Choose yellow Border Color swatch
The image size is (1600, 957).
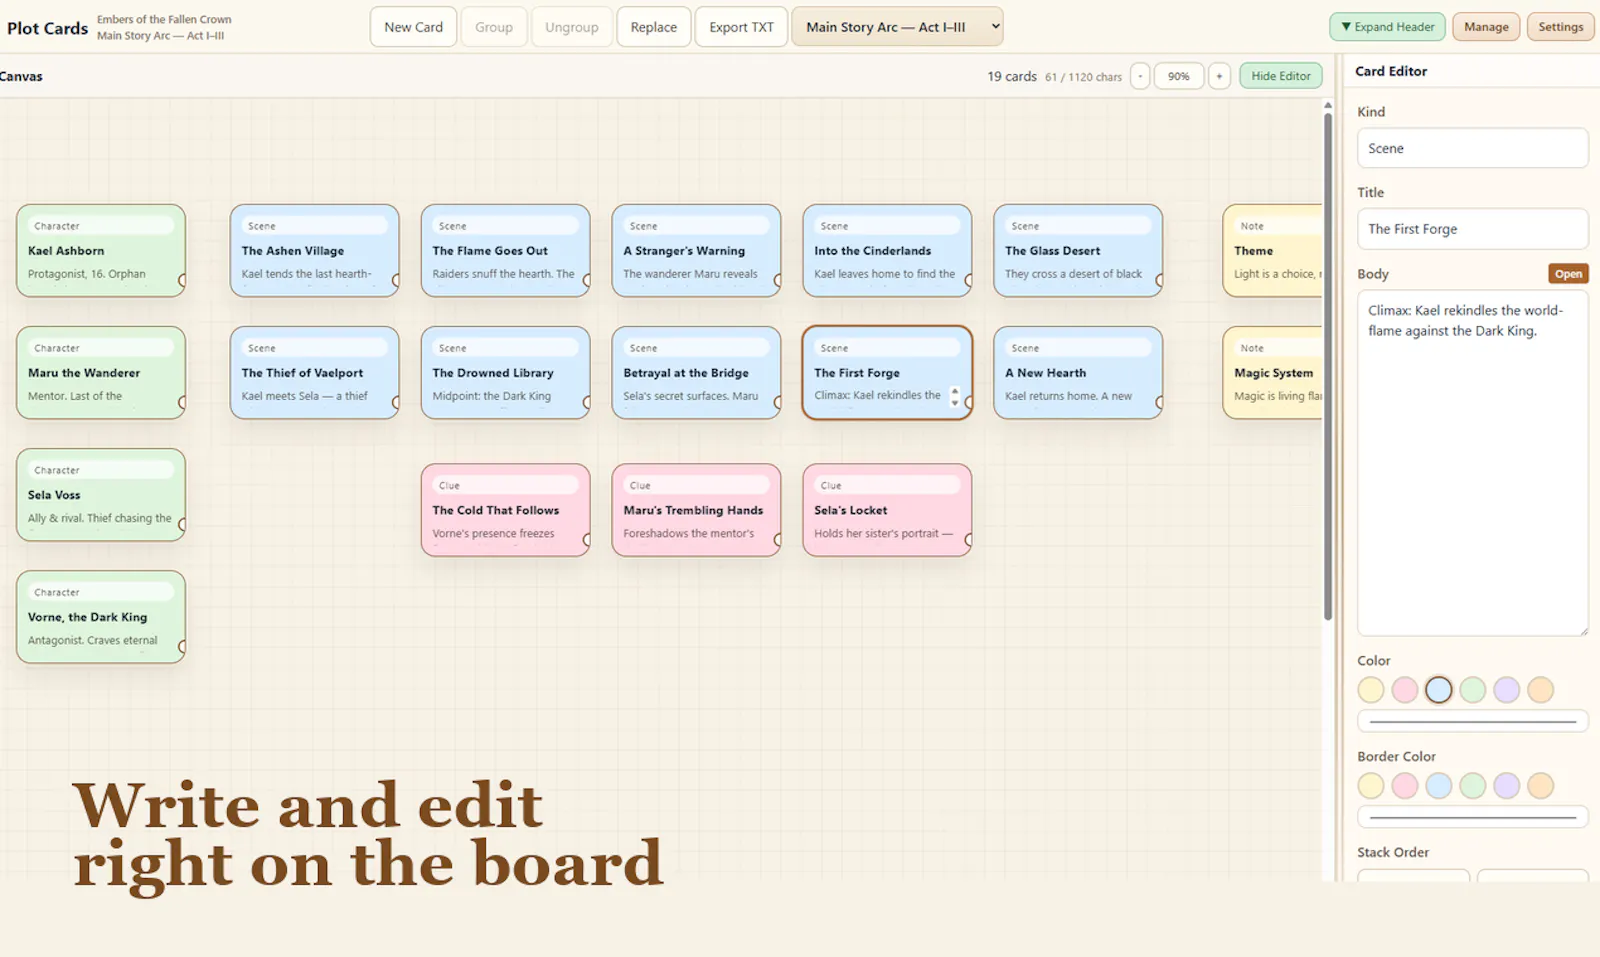tap(1371, 786)
